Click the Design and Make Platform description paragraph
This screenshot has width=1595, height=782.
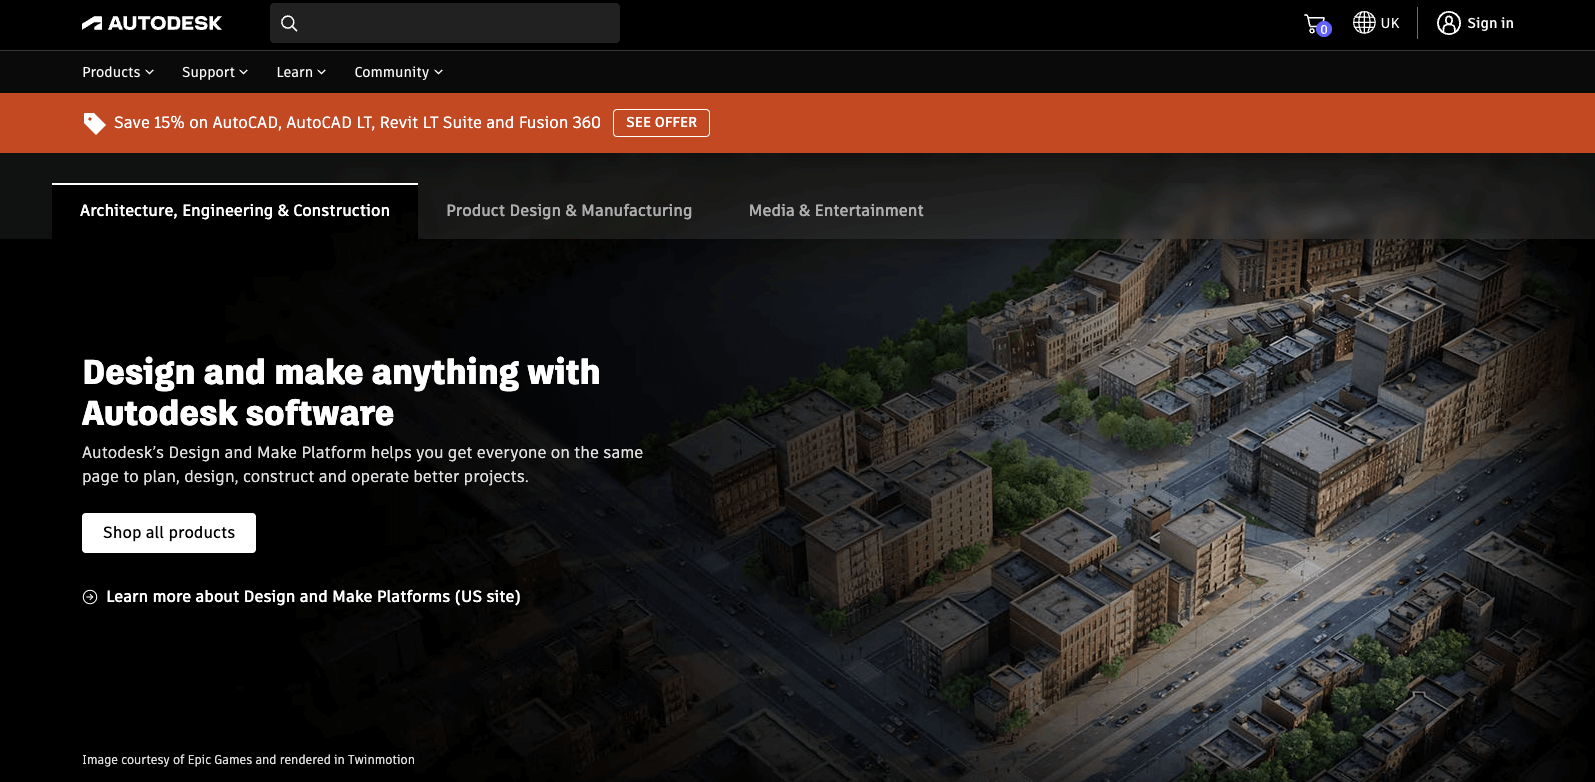pyautogui.click(x=362, y=465)
